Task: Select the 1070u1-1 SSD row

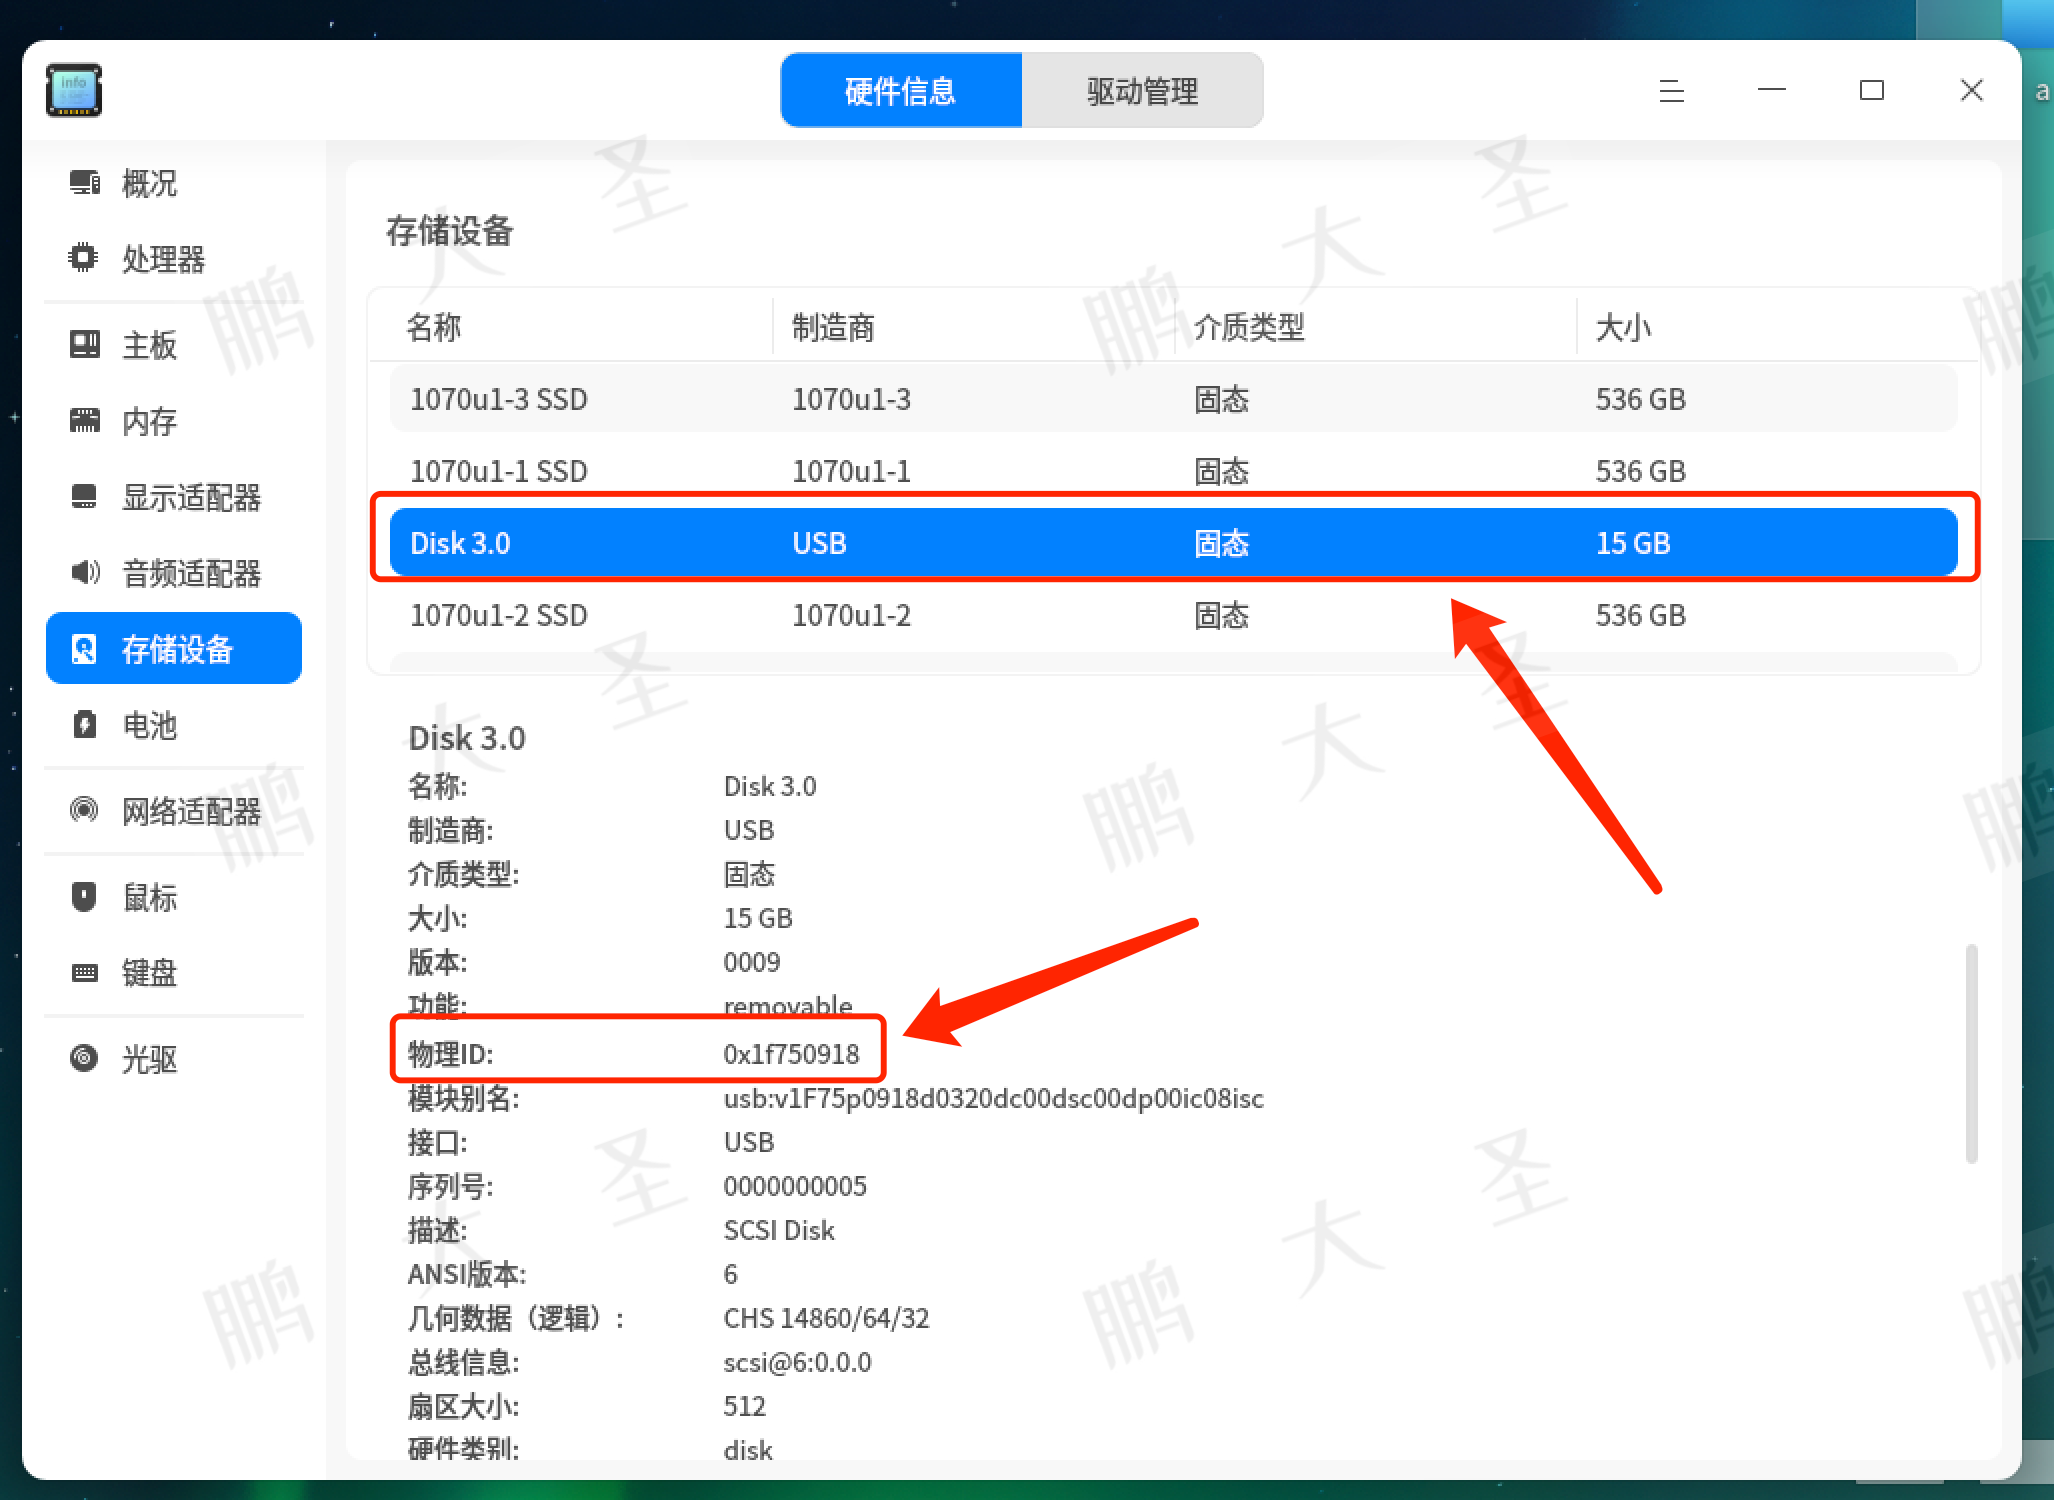Action: click(1174, 471)
